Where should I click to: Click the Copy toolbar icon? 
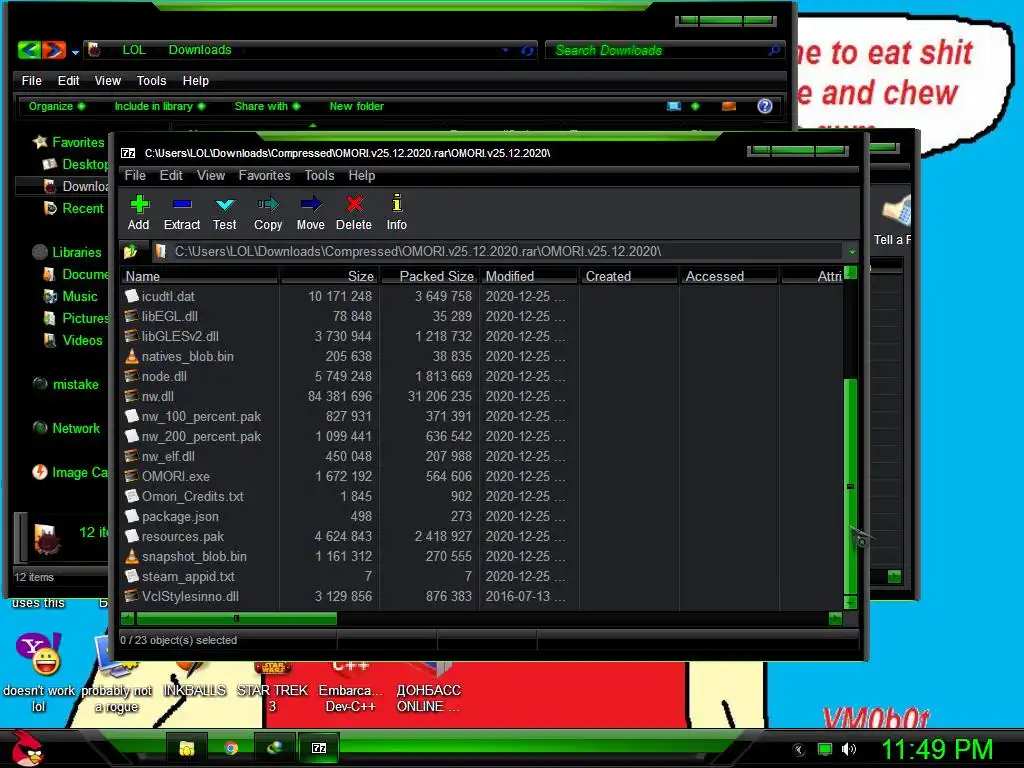(268, 212)
